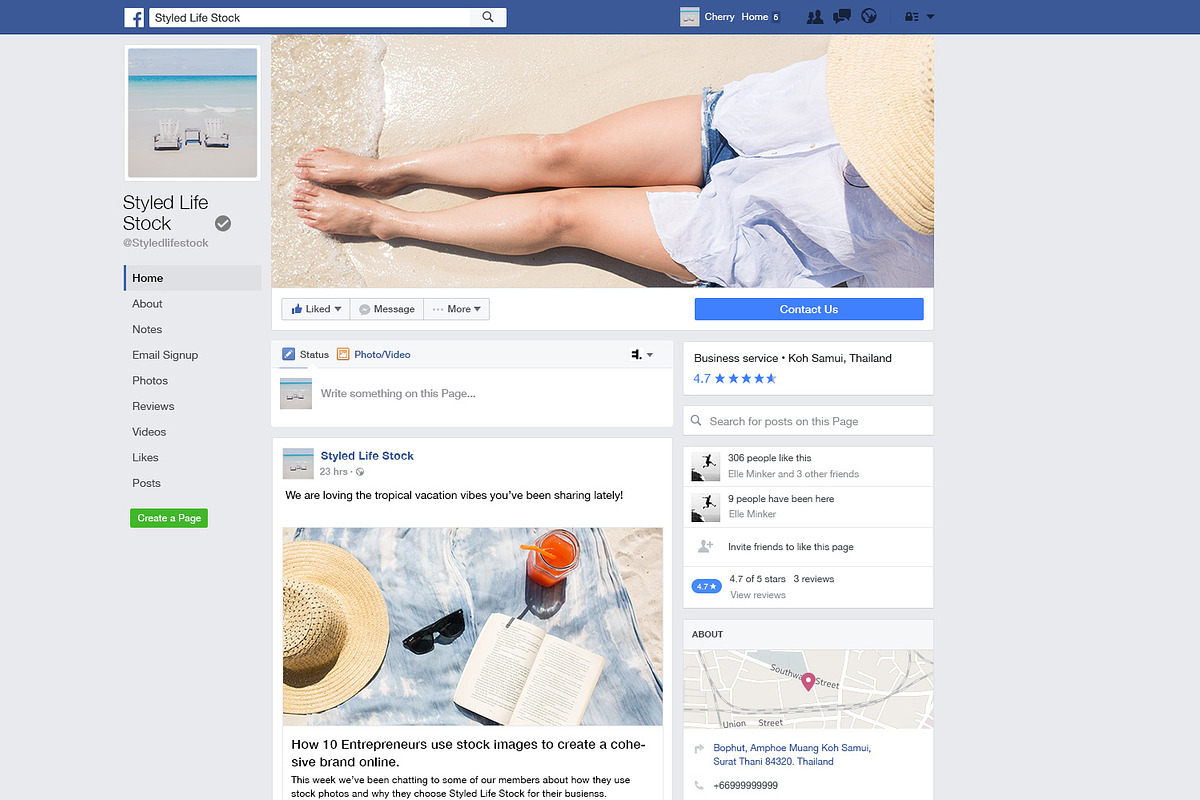Select the Status tab in composer
This screenshot has width=1200, height=800.
[x=306, y=354]
